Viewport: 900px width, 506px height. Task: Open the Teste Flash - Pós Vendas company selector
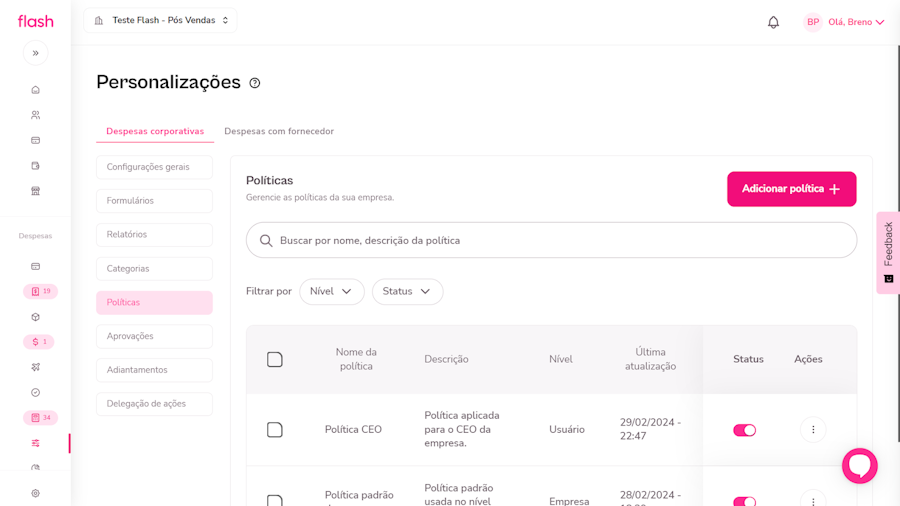pos(160,21)
